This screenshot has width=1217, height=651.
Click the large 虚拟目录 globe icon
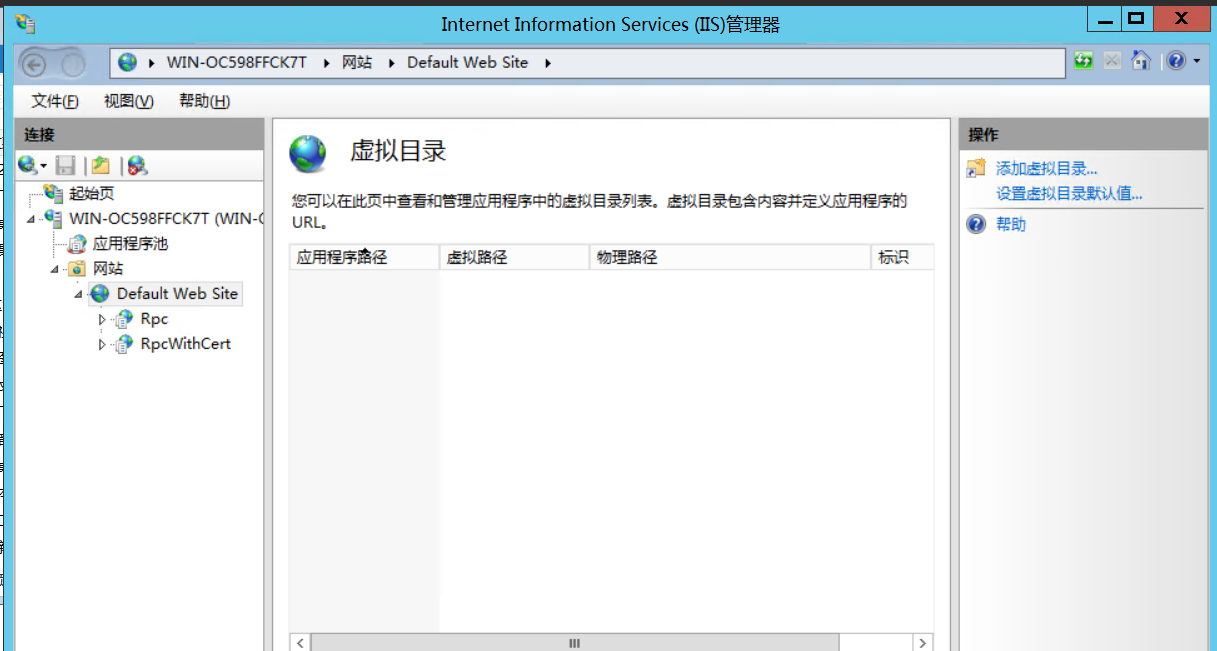coord(308,154)
